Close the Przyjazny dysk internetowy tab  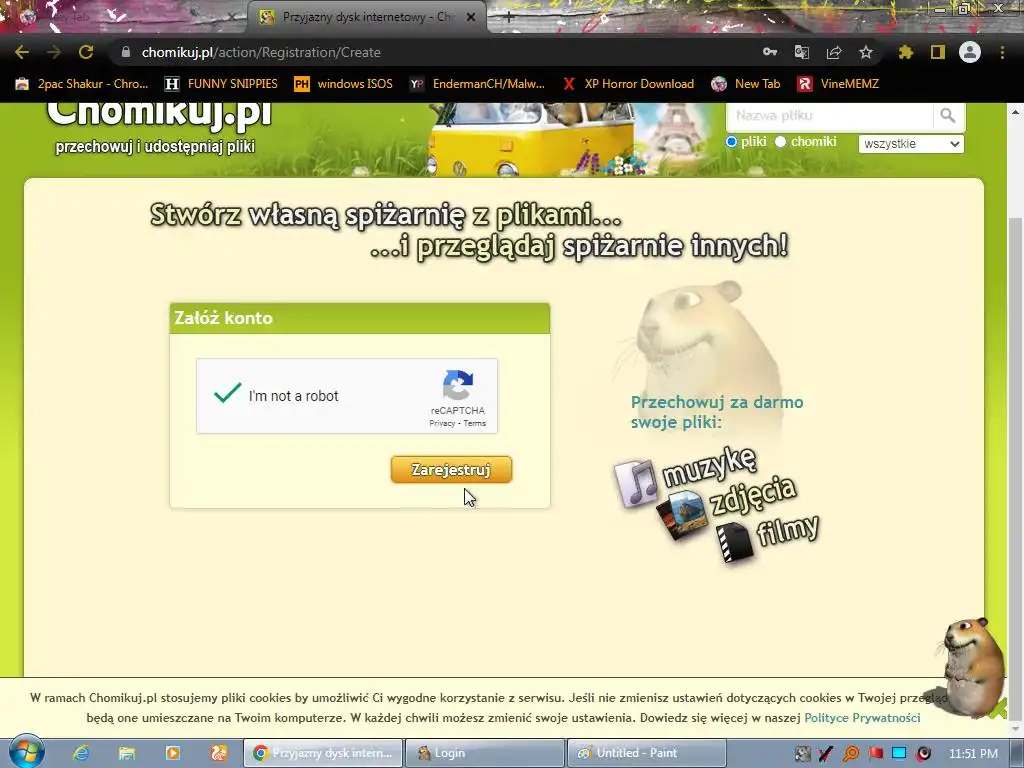pos(471,18)
